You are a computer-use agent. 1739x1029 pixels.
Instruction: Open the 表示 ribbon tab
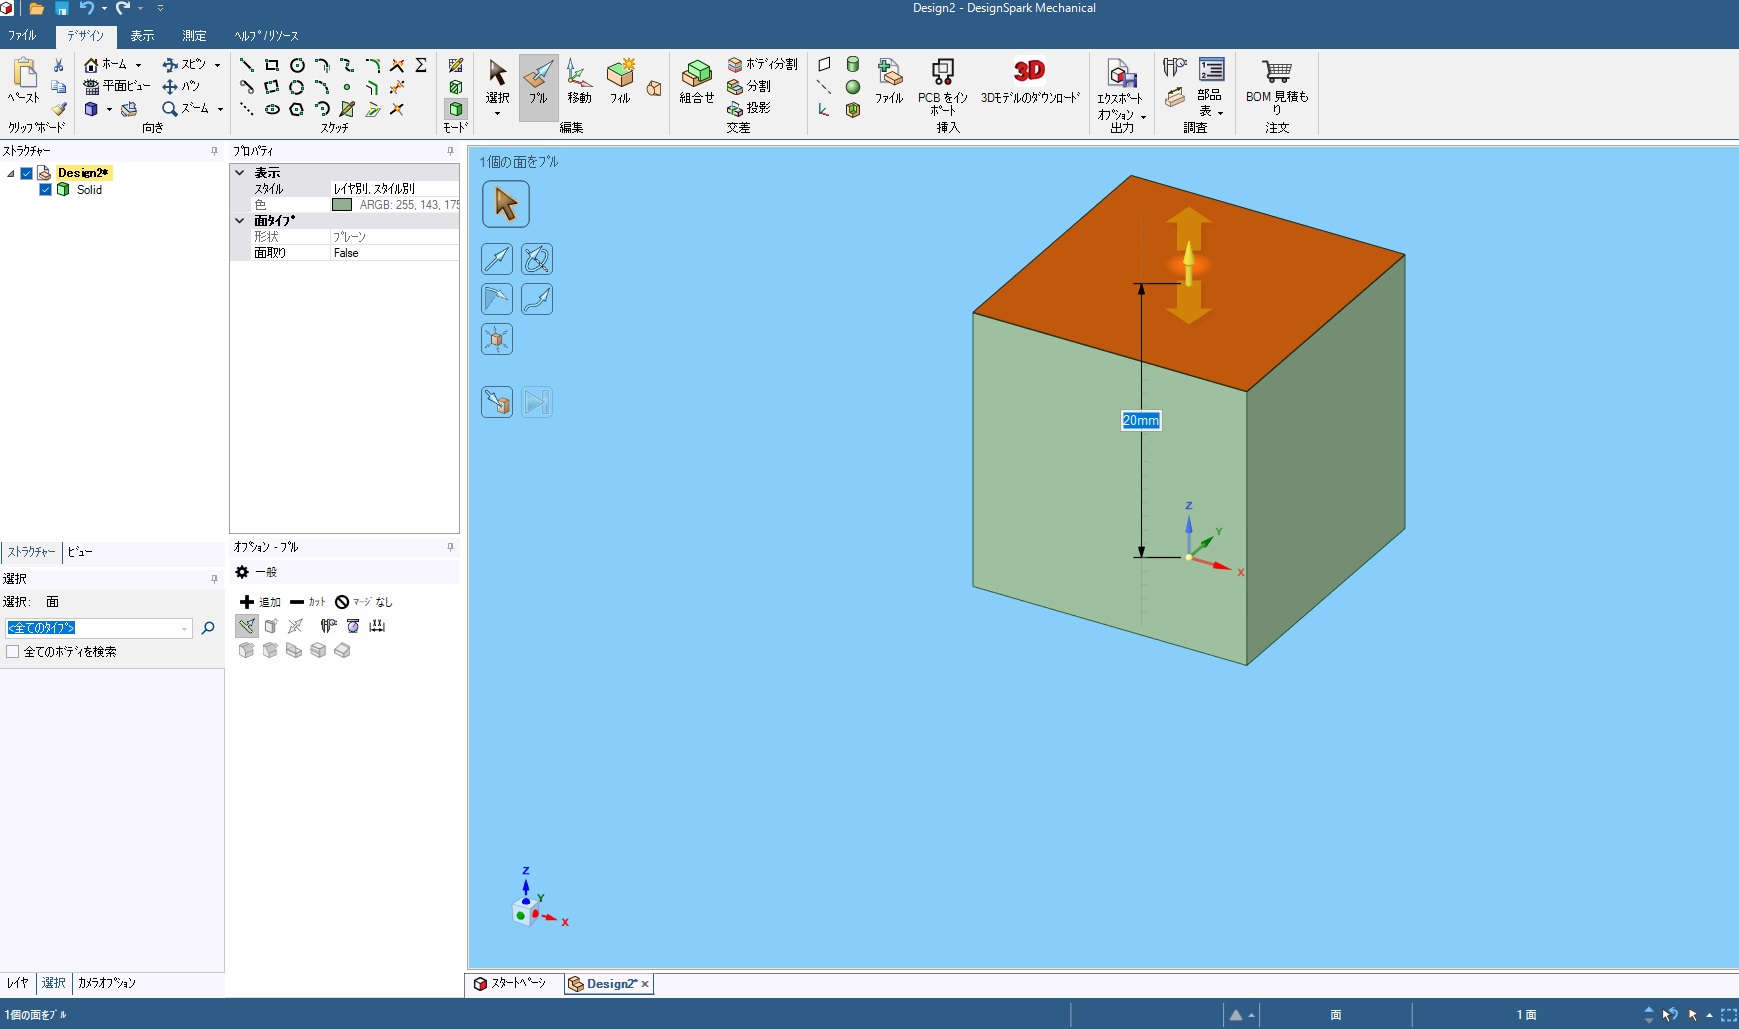(x=142, y=36)
